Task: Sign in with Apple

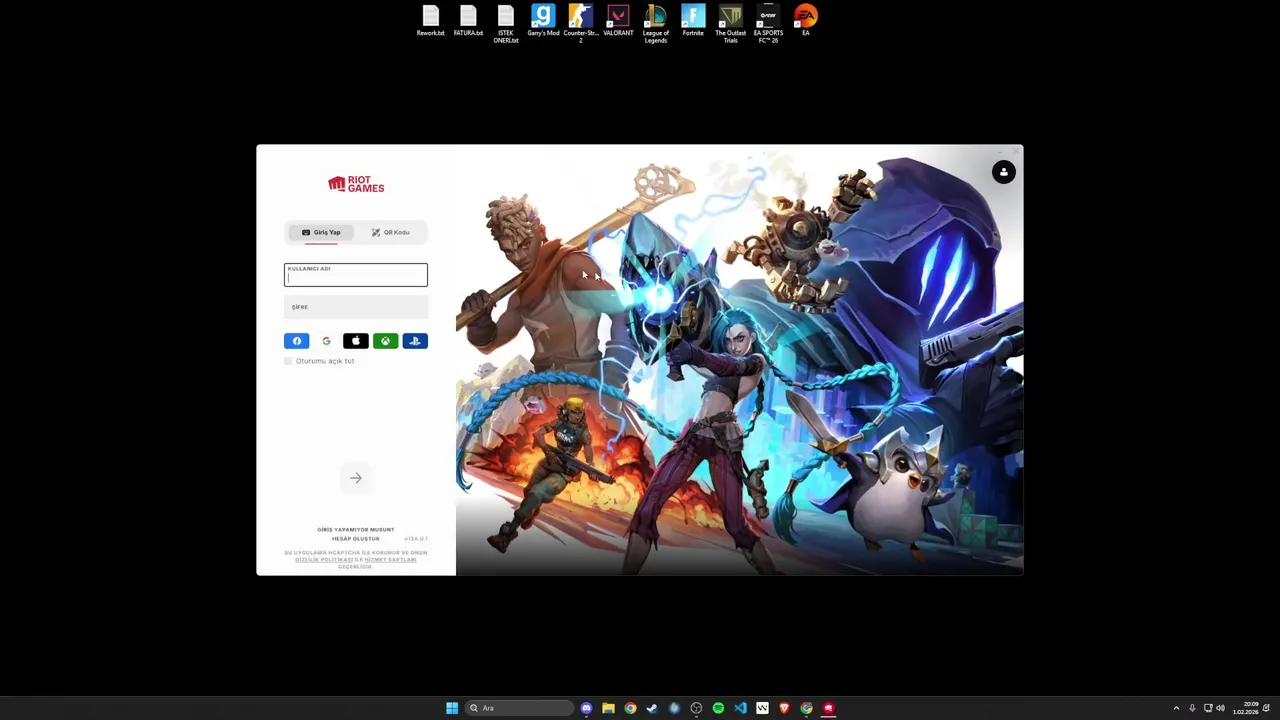Action: [x=356, y=341]
